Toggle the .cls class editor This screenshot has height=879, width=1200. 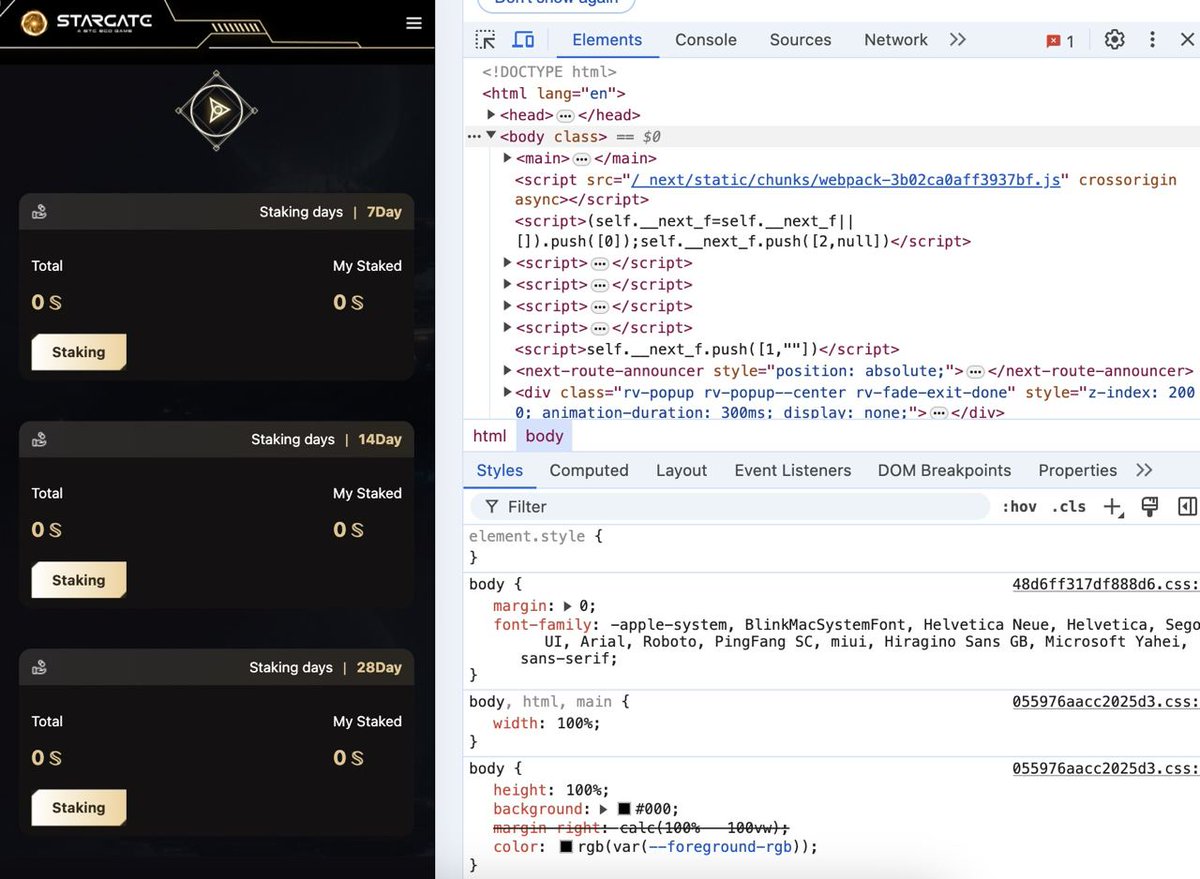pyautogui.click(x=1069, y=507)
